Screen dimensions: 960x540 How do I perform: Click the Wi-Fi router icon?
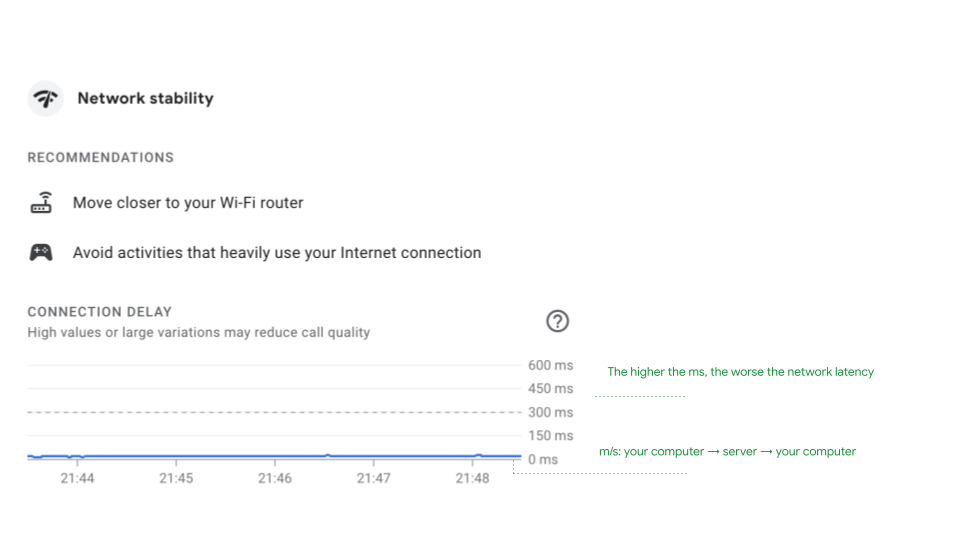[x=40, y=203]
